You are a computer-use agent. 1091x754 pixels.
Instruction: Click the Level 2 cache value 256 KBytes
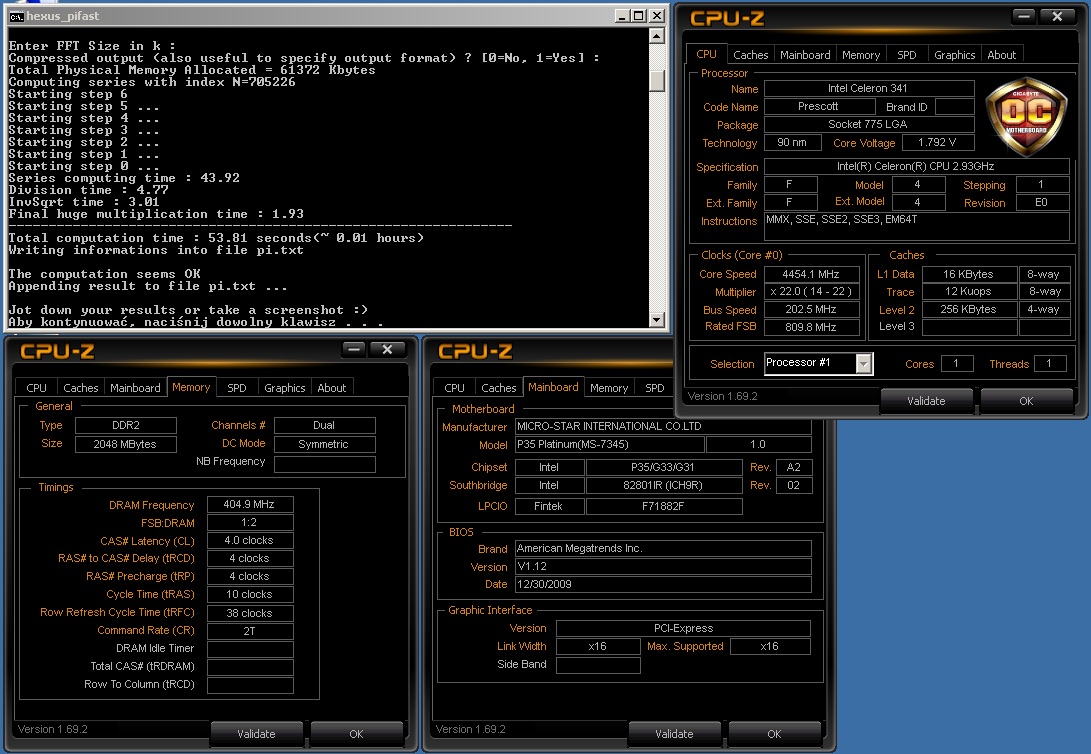(x=969, y=309)
